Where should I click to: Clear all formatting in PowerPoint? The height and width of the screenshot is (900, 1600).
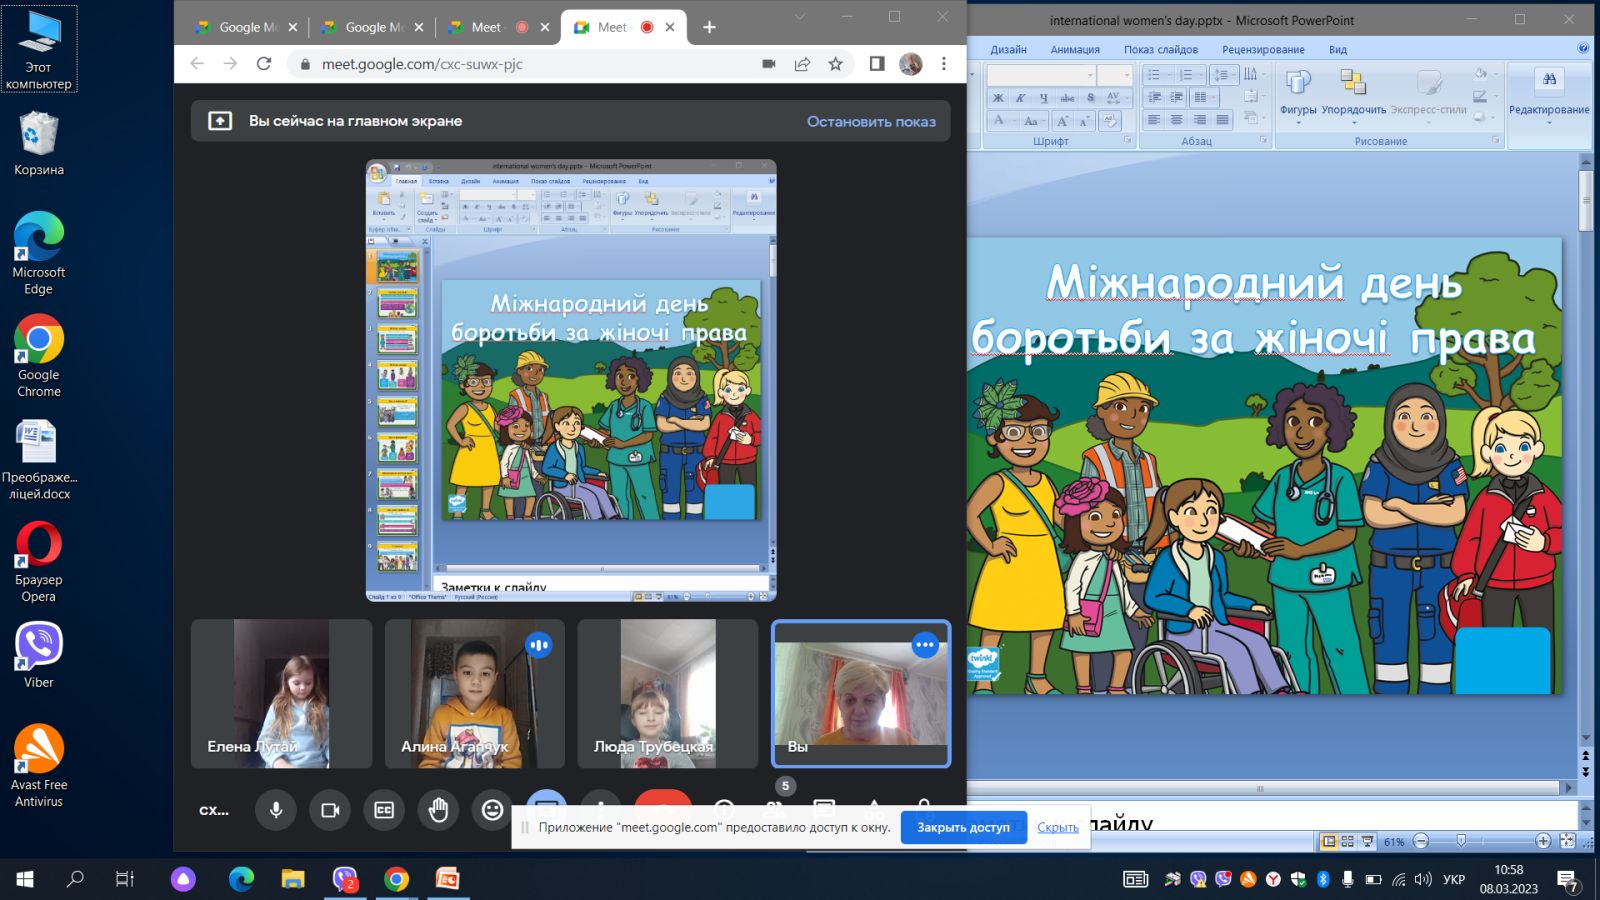point(1109,121)
